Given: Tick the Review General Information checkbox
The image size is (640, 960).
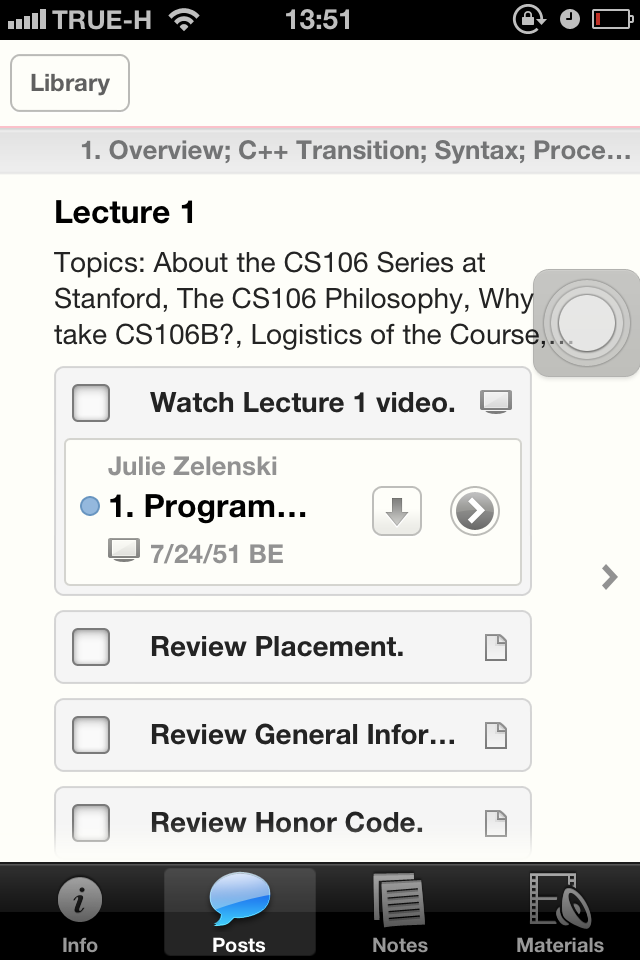Looking at the screenshot, I should coord(91,736).
